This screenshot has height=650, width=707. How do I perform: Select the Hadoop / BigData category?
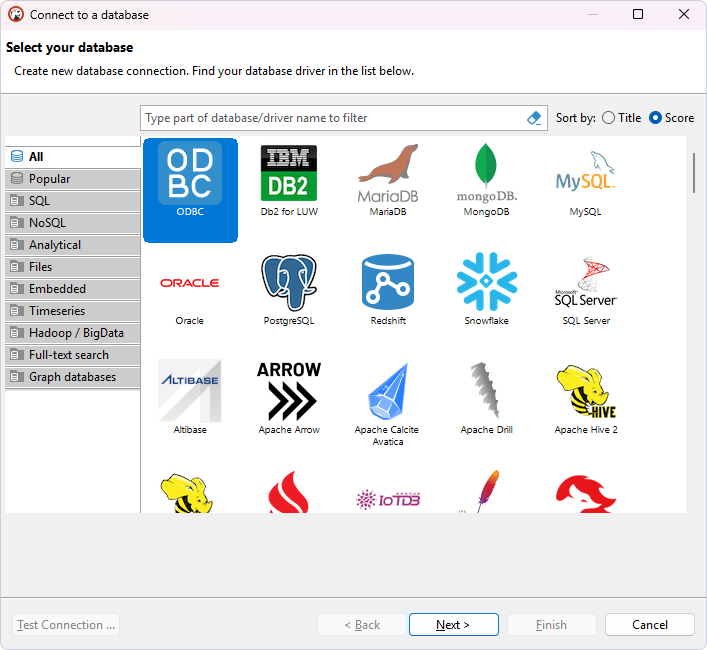point(73,333)
